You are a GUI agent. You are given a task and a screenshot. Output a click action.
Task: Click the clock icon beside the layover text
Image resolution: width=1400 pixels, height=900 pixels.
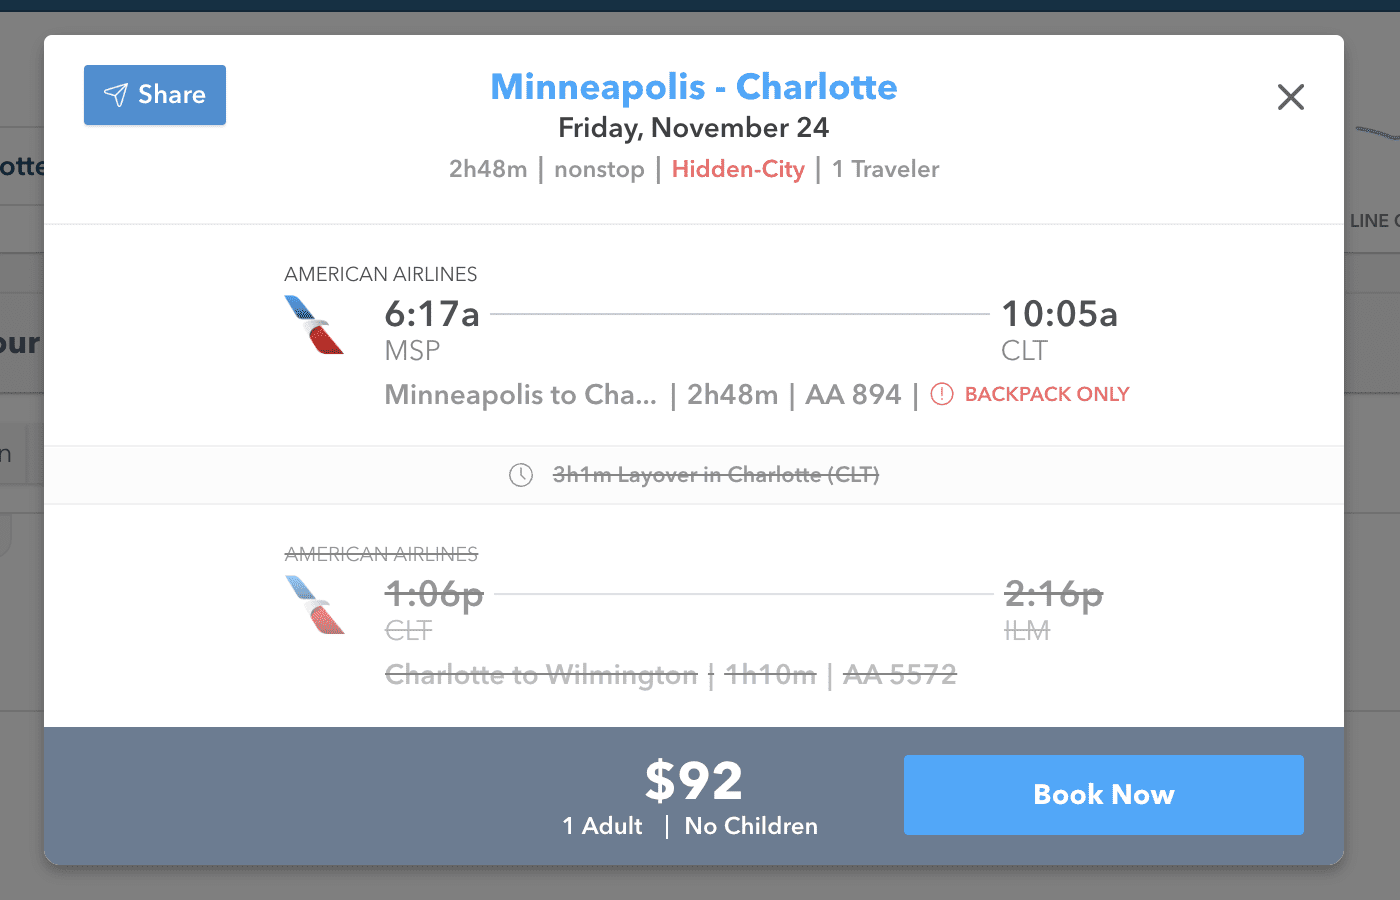[x=520, y=475]
